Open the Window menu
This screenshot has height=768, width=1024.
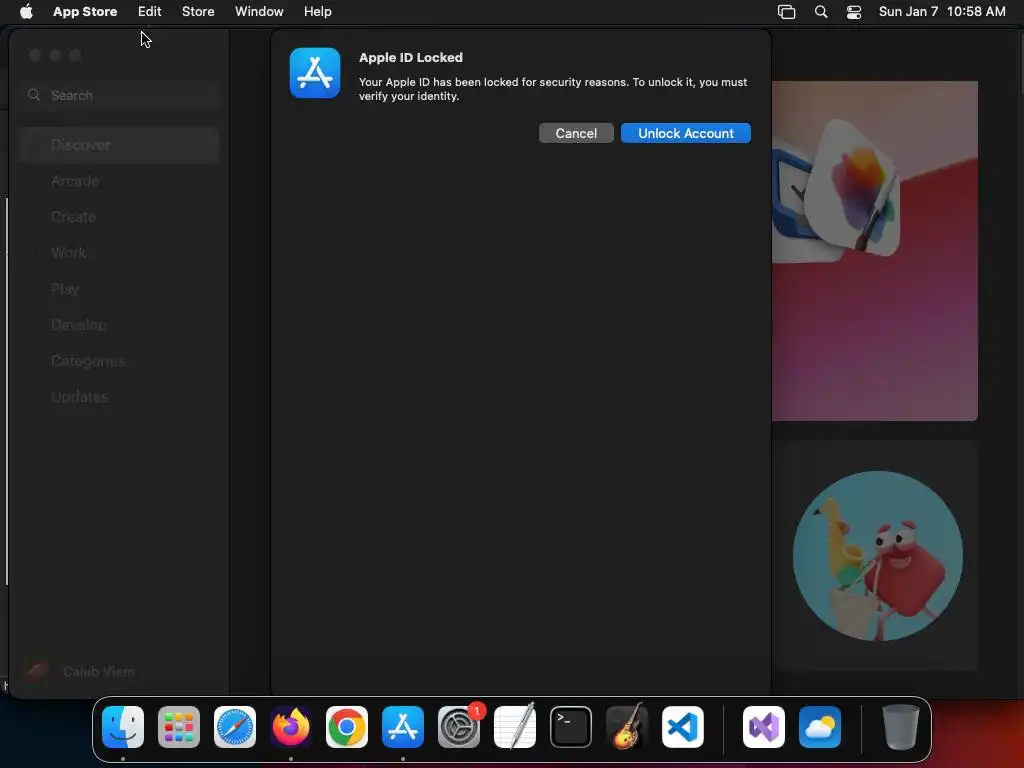point(259,11)
